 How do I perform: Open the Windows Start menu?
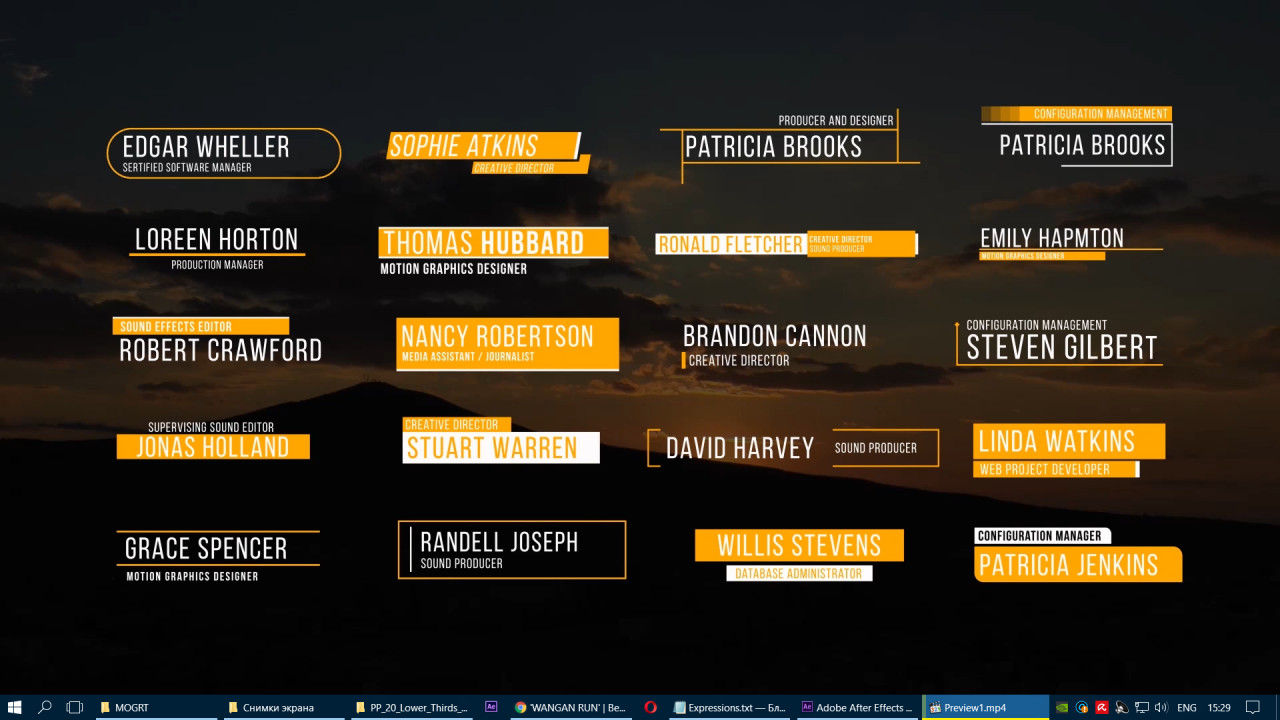(x=15, y=707)
